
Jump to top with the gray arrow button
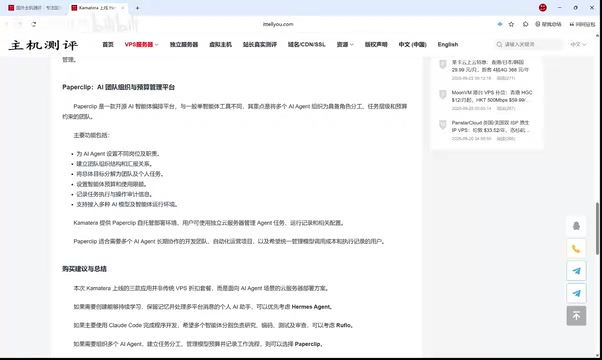[576, 315]
